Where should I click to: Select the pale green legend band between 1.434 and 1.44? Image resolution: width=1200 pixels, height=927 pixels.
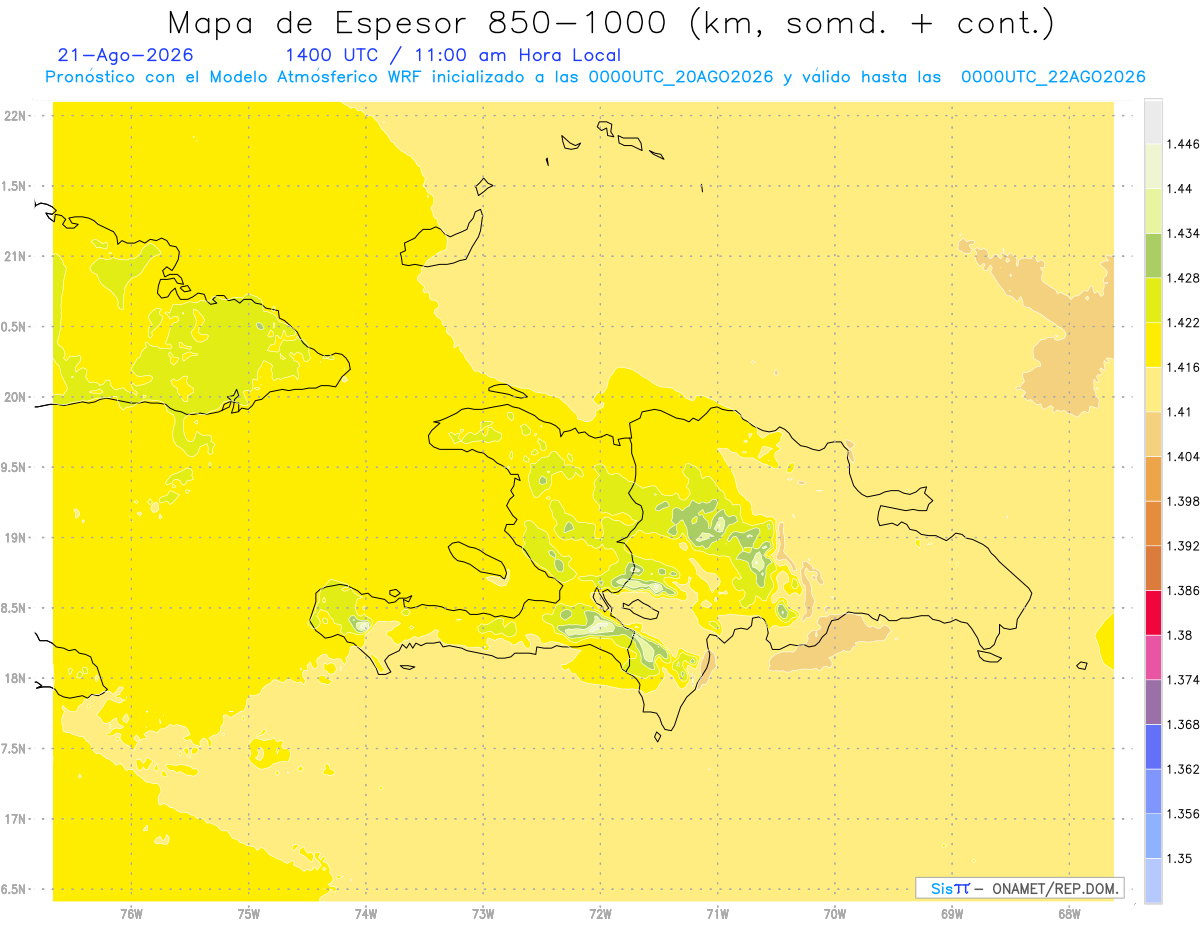click(x=1153, y=211)
